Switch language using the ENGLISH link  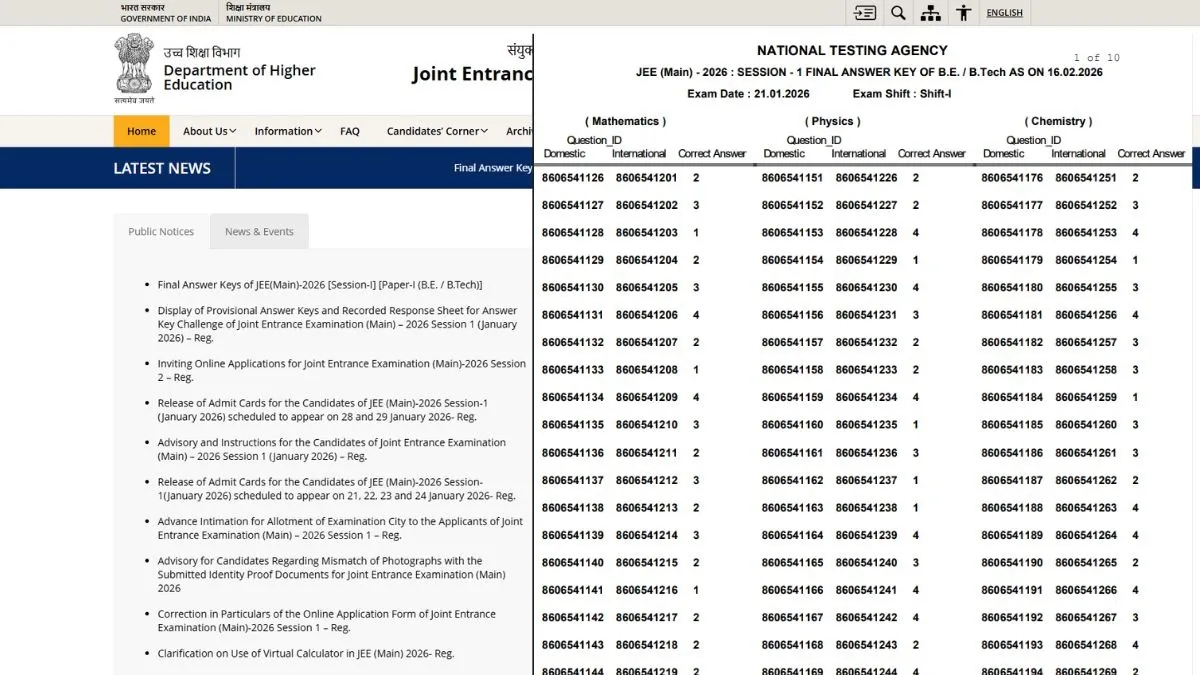1004,13
